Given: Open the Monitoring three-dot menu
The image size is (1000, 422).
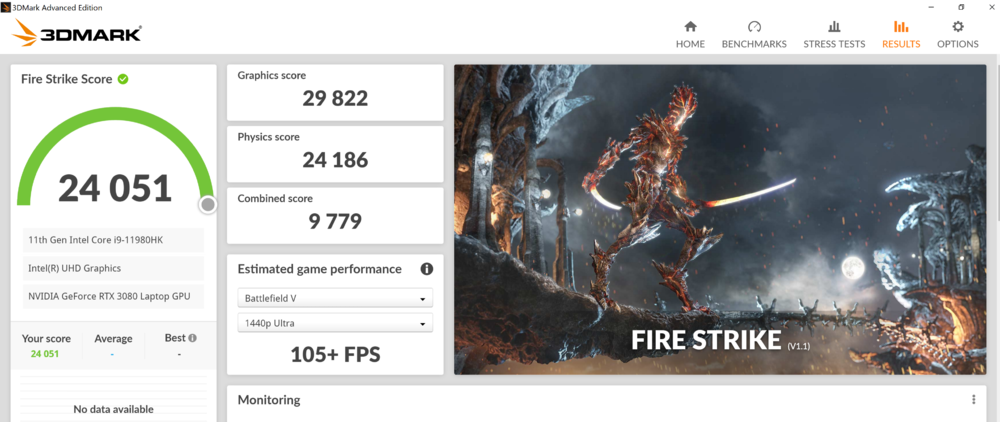Looking at the screenshot, I should (973, 400).
